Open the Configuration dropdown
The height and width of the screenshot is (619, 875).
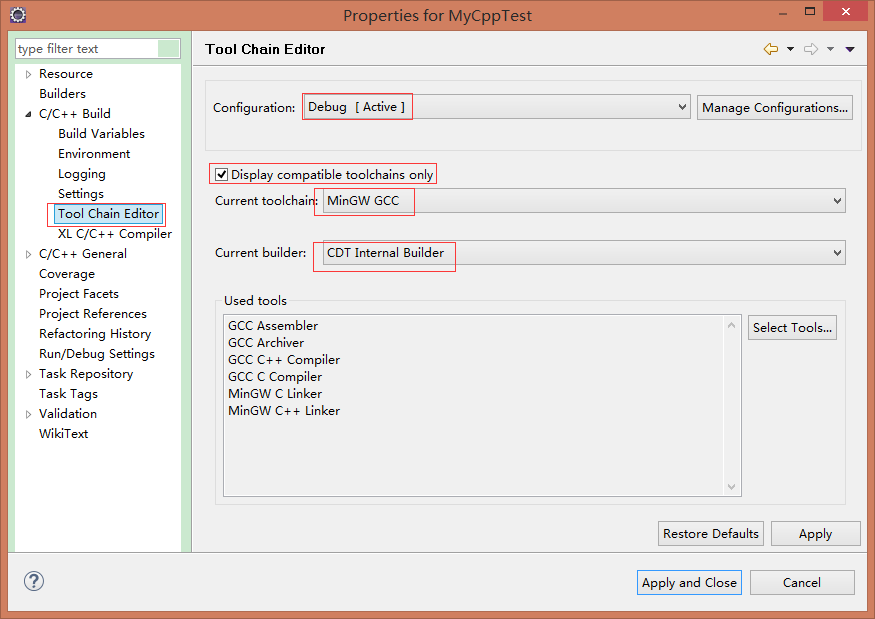click(x=497, y=107)
